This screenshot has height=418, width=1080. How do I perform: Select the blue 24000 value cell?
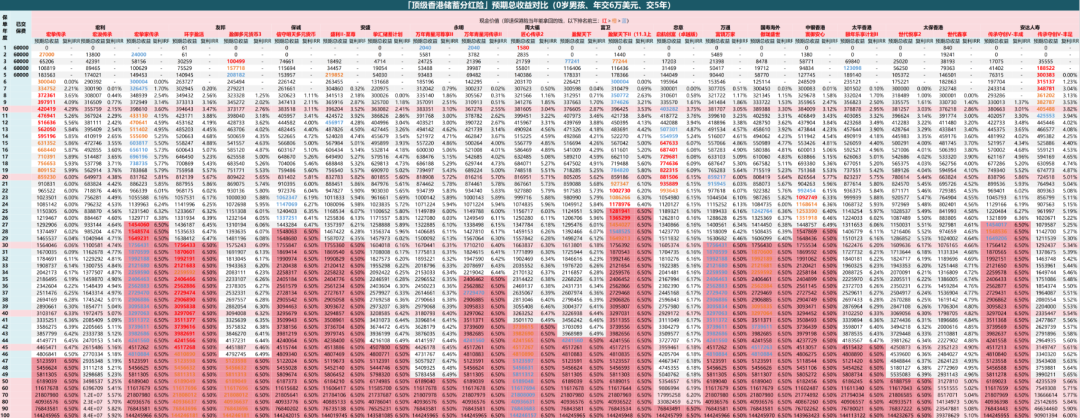138,53
